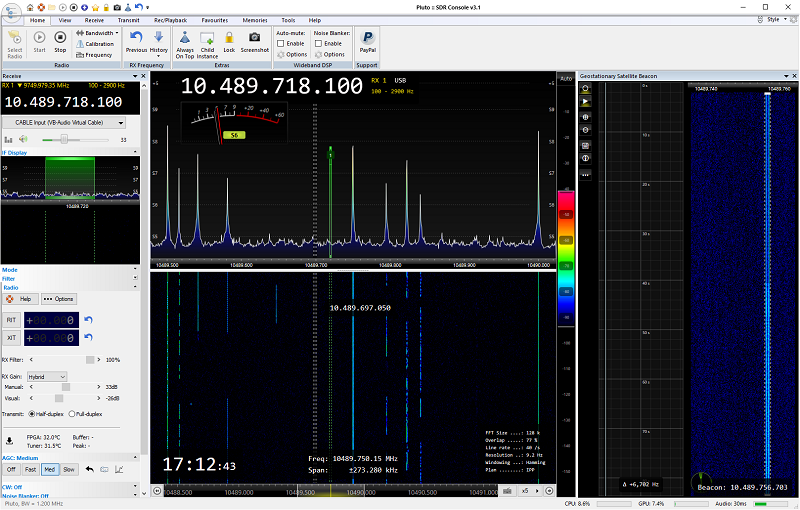Screen dimensions: 800x510
Task: Reset XIT offset with undo arrow
Action: pyautogui.click(x=88, y=337)
